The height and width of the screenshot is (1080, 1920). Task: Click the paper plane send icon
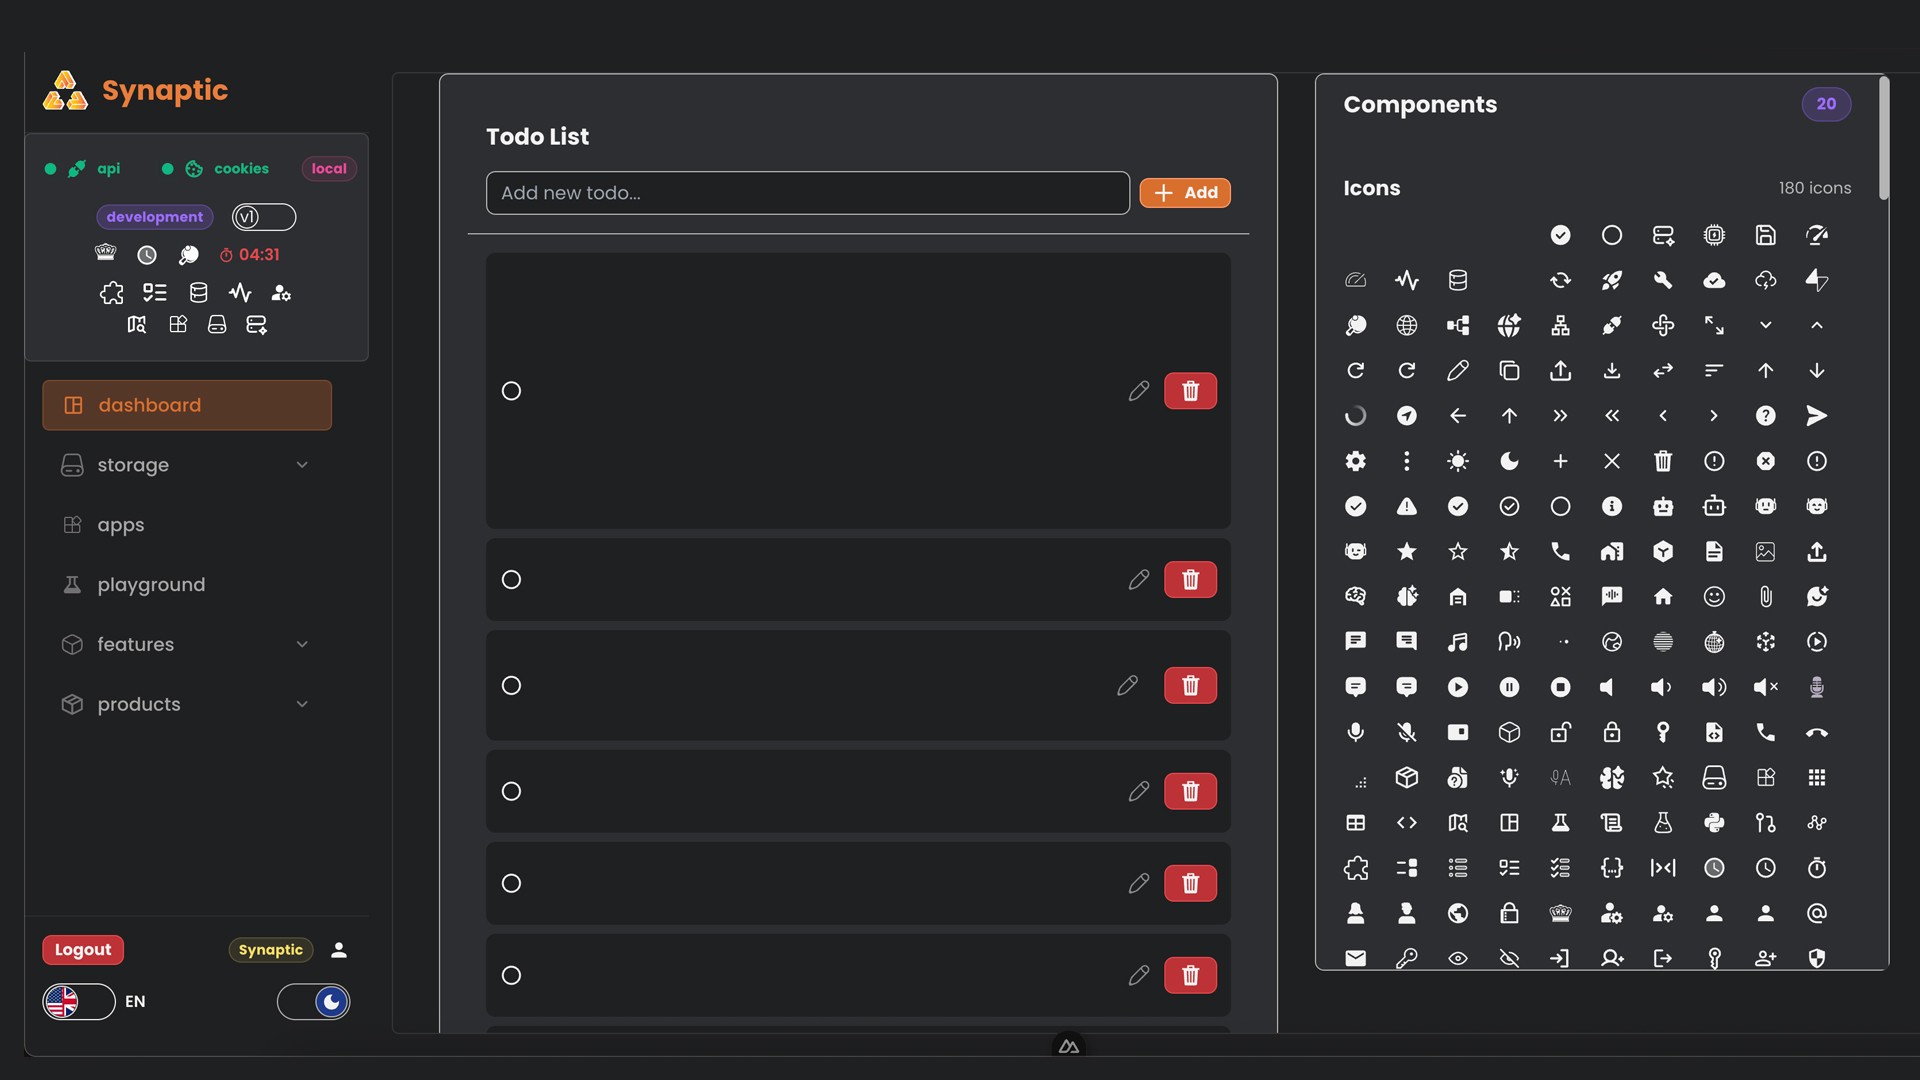[1816, 416]
